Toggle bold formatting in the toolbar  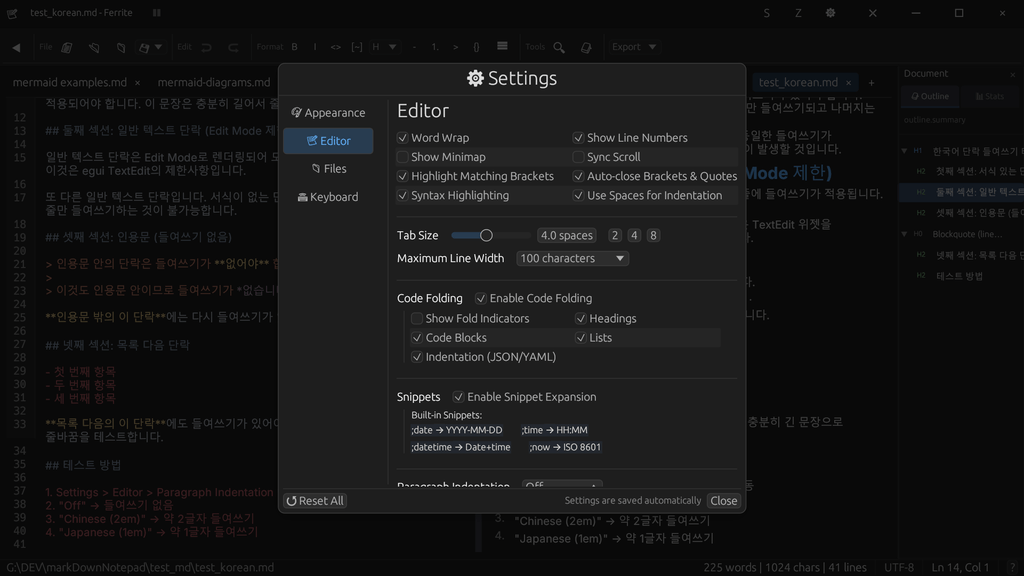294,47
